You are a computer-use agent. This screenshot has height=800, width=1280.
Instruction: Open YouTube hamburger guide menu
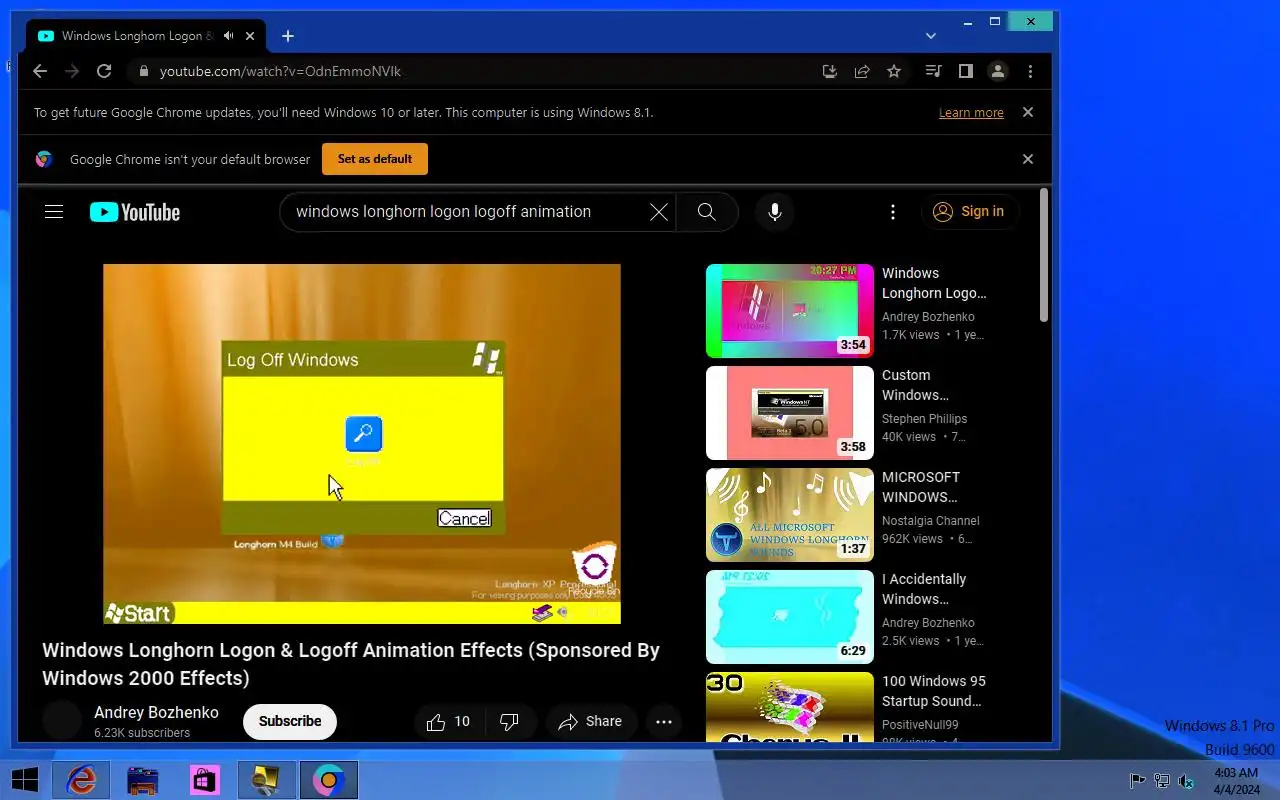pyautogui.click(x=54, y=211)
